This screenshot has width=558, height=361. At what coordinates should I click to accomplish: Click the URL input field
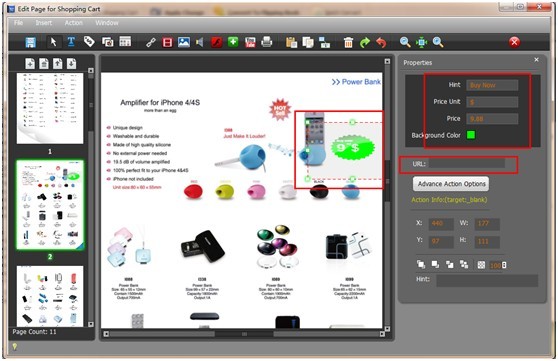click(x=467, y=163)
